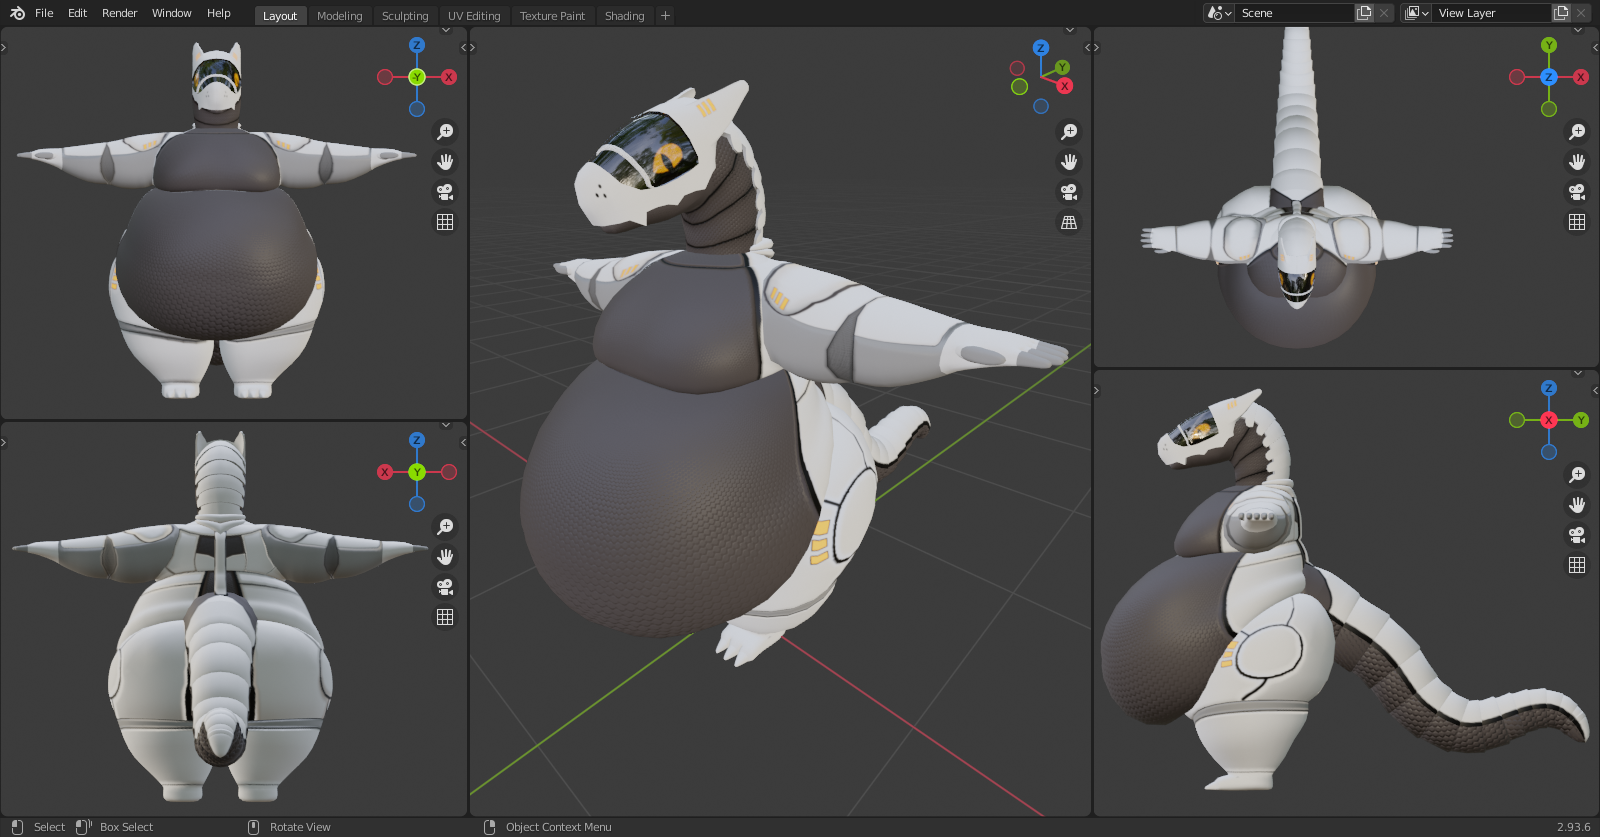Click the Scene name field
This screenshot has height=837, width=1600.
(1294, 13)
